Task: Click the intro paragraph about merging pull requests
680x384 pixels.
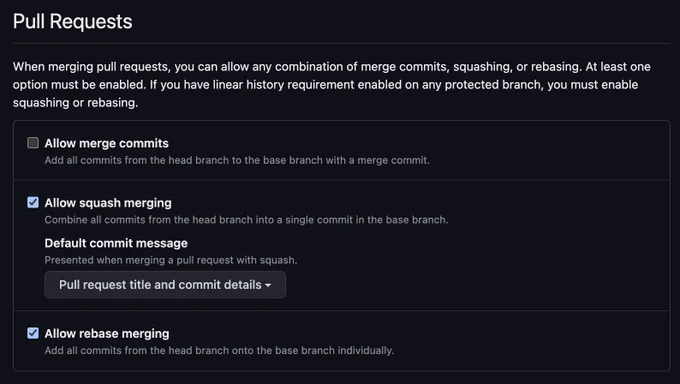Action: [x=332, y=85]
